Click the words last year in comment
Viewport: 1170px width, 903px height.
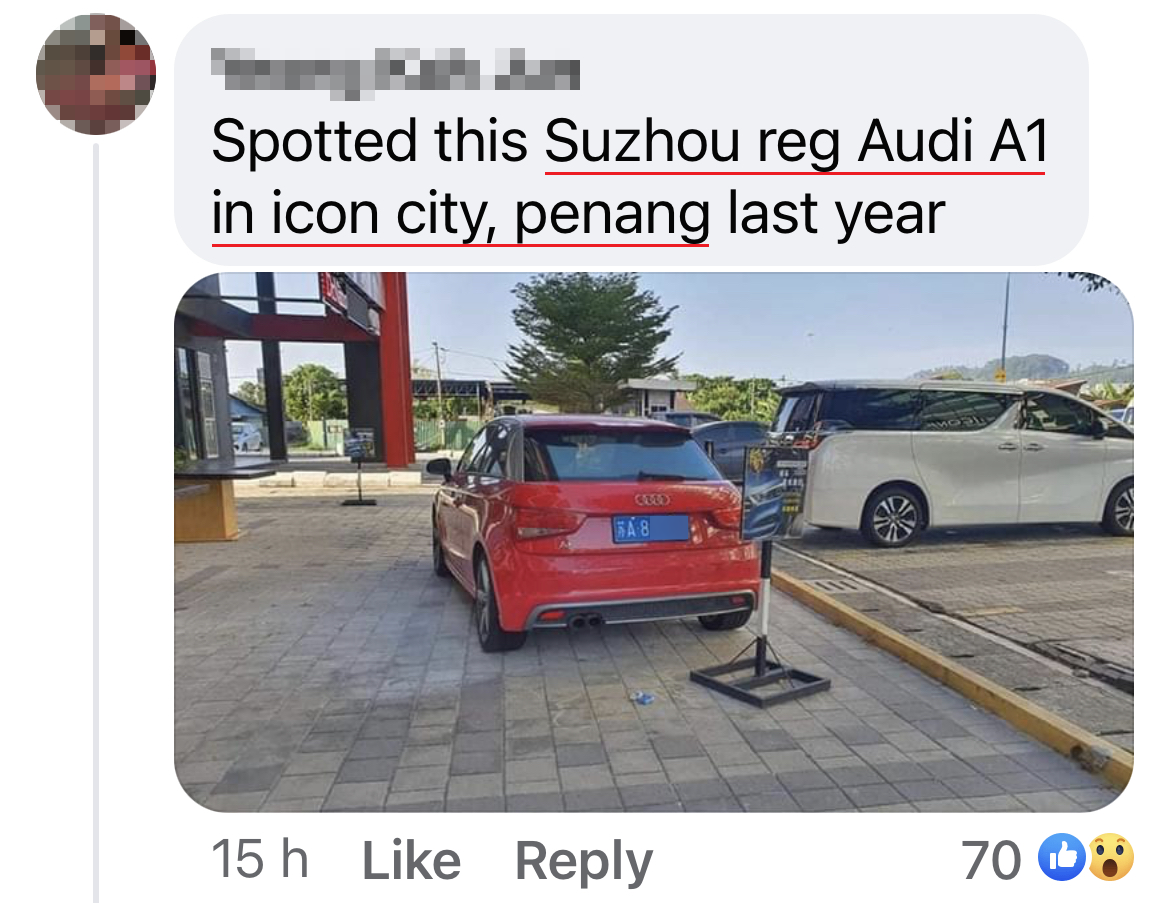[x=836, y=214]
